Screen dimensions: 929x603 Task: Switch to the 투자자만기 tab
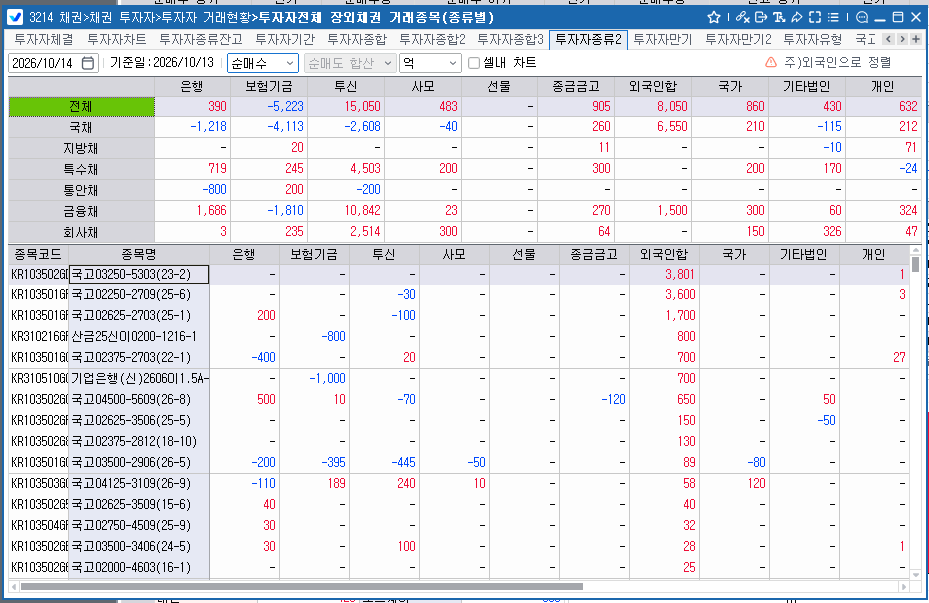pos(663,40)
